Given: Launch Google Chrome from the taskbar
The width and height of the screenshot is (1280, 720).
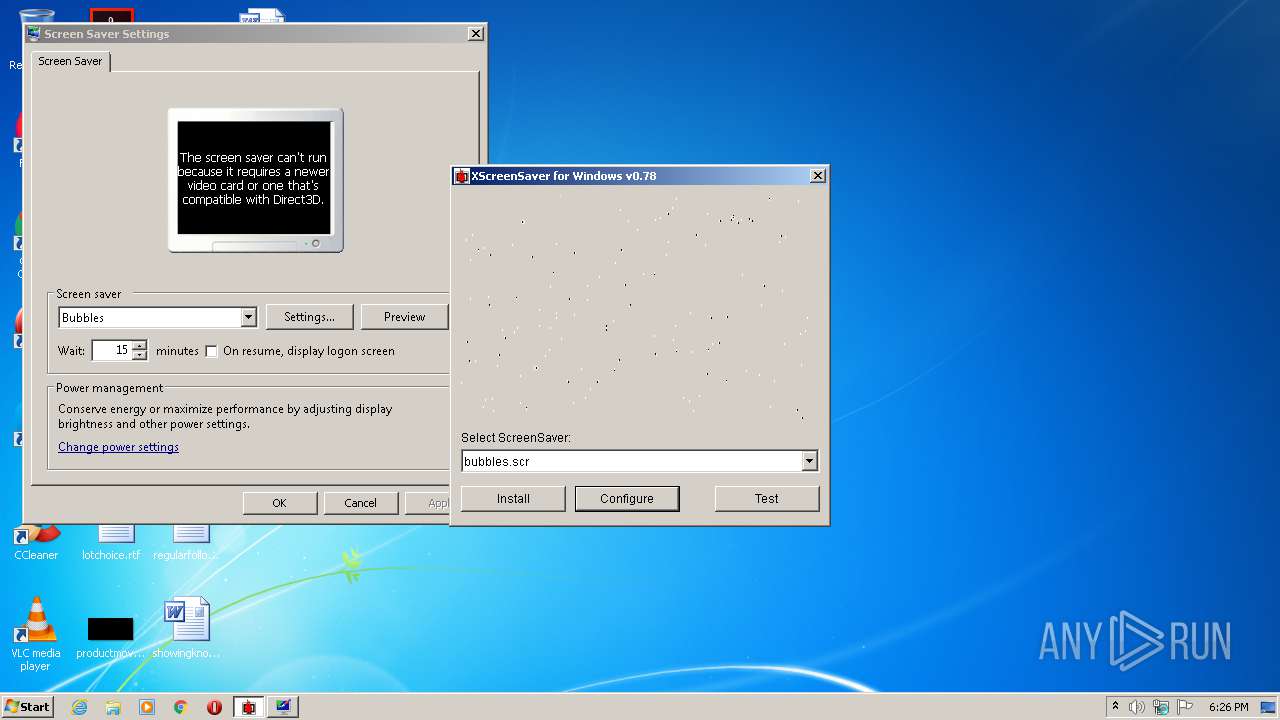Looking at the screenshot, I should tap(181, 707).
